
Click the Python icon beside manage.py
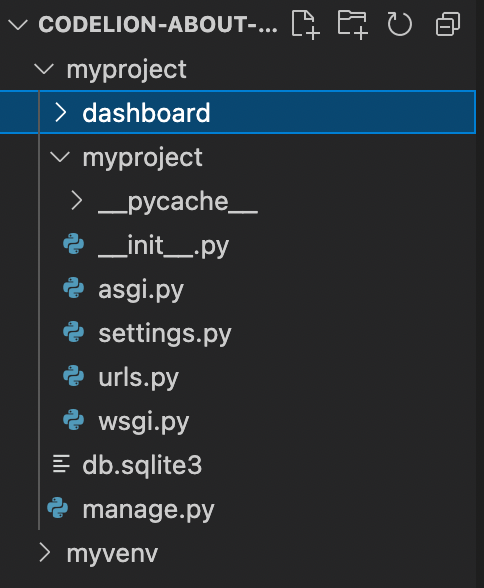(x=58, y=508)
